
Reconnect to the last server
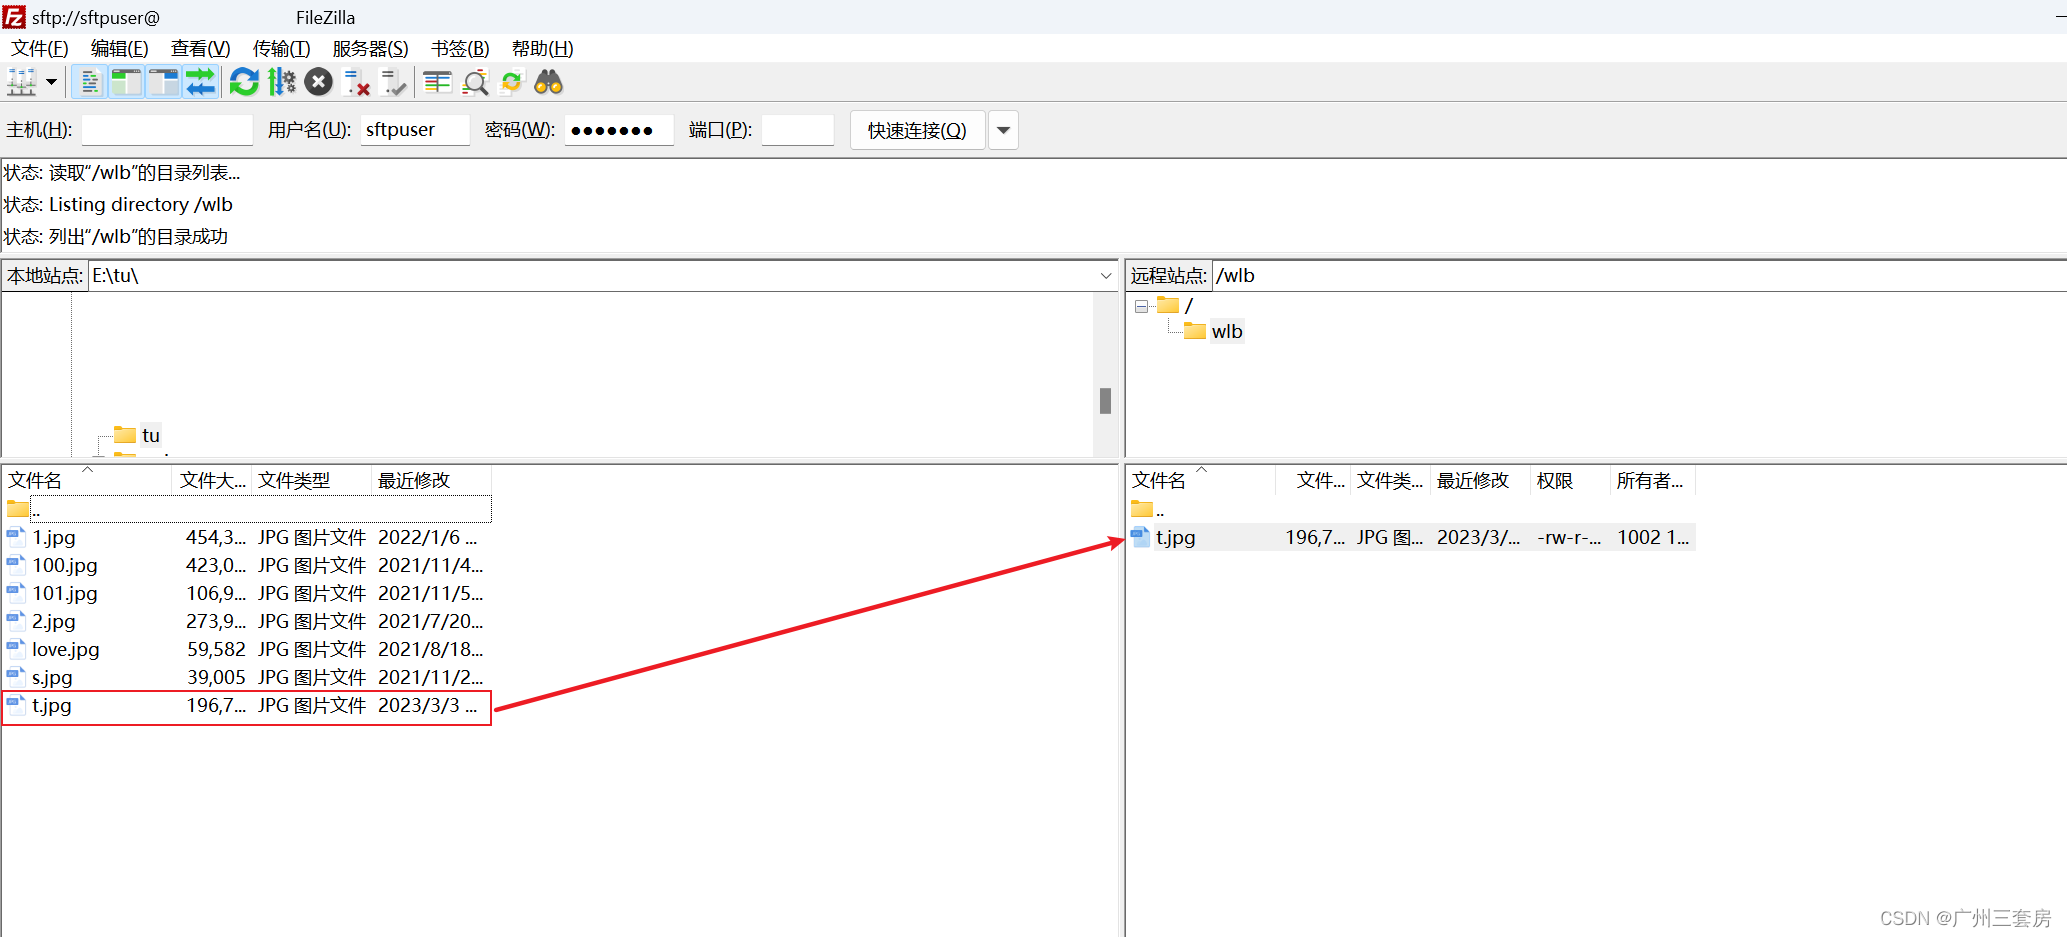394,82
